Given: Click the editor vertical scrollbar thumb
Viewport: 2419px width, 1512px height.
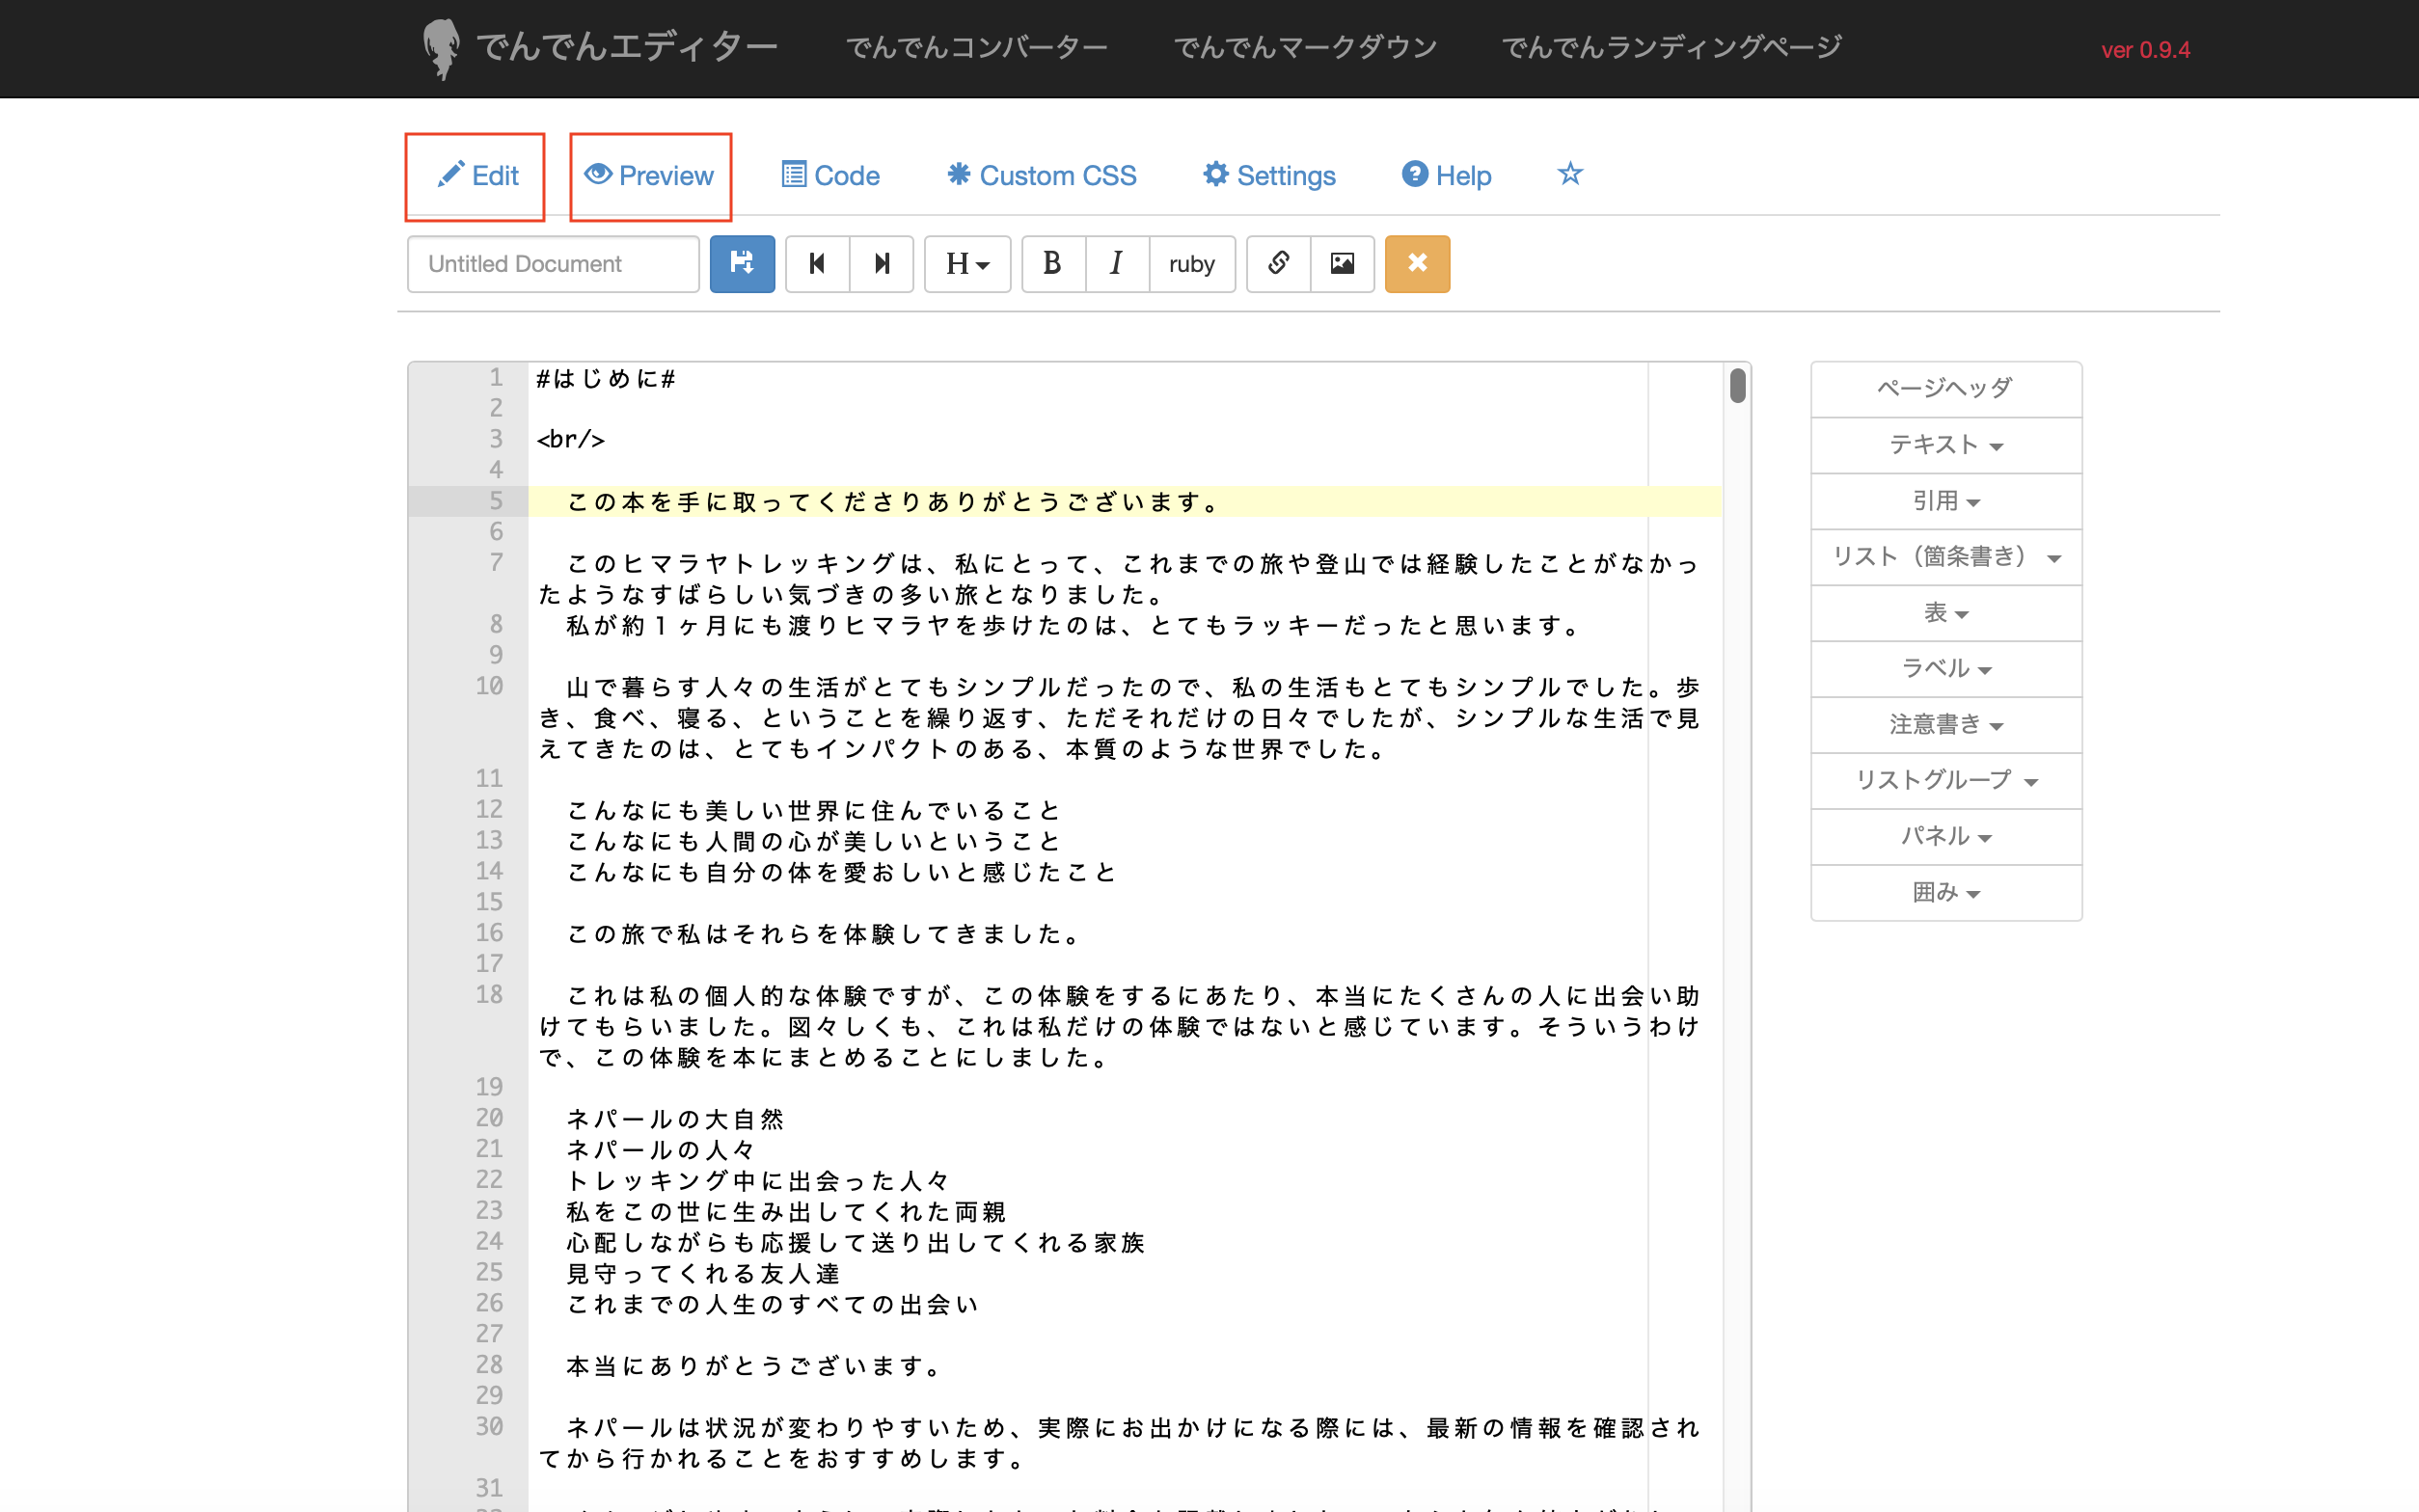Looking at the screenshot, I should click(x=1737, y=386).
